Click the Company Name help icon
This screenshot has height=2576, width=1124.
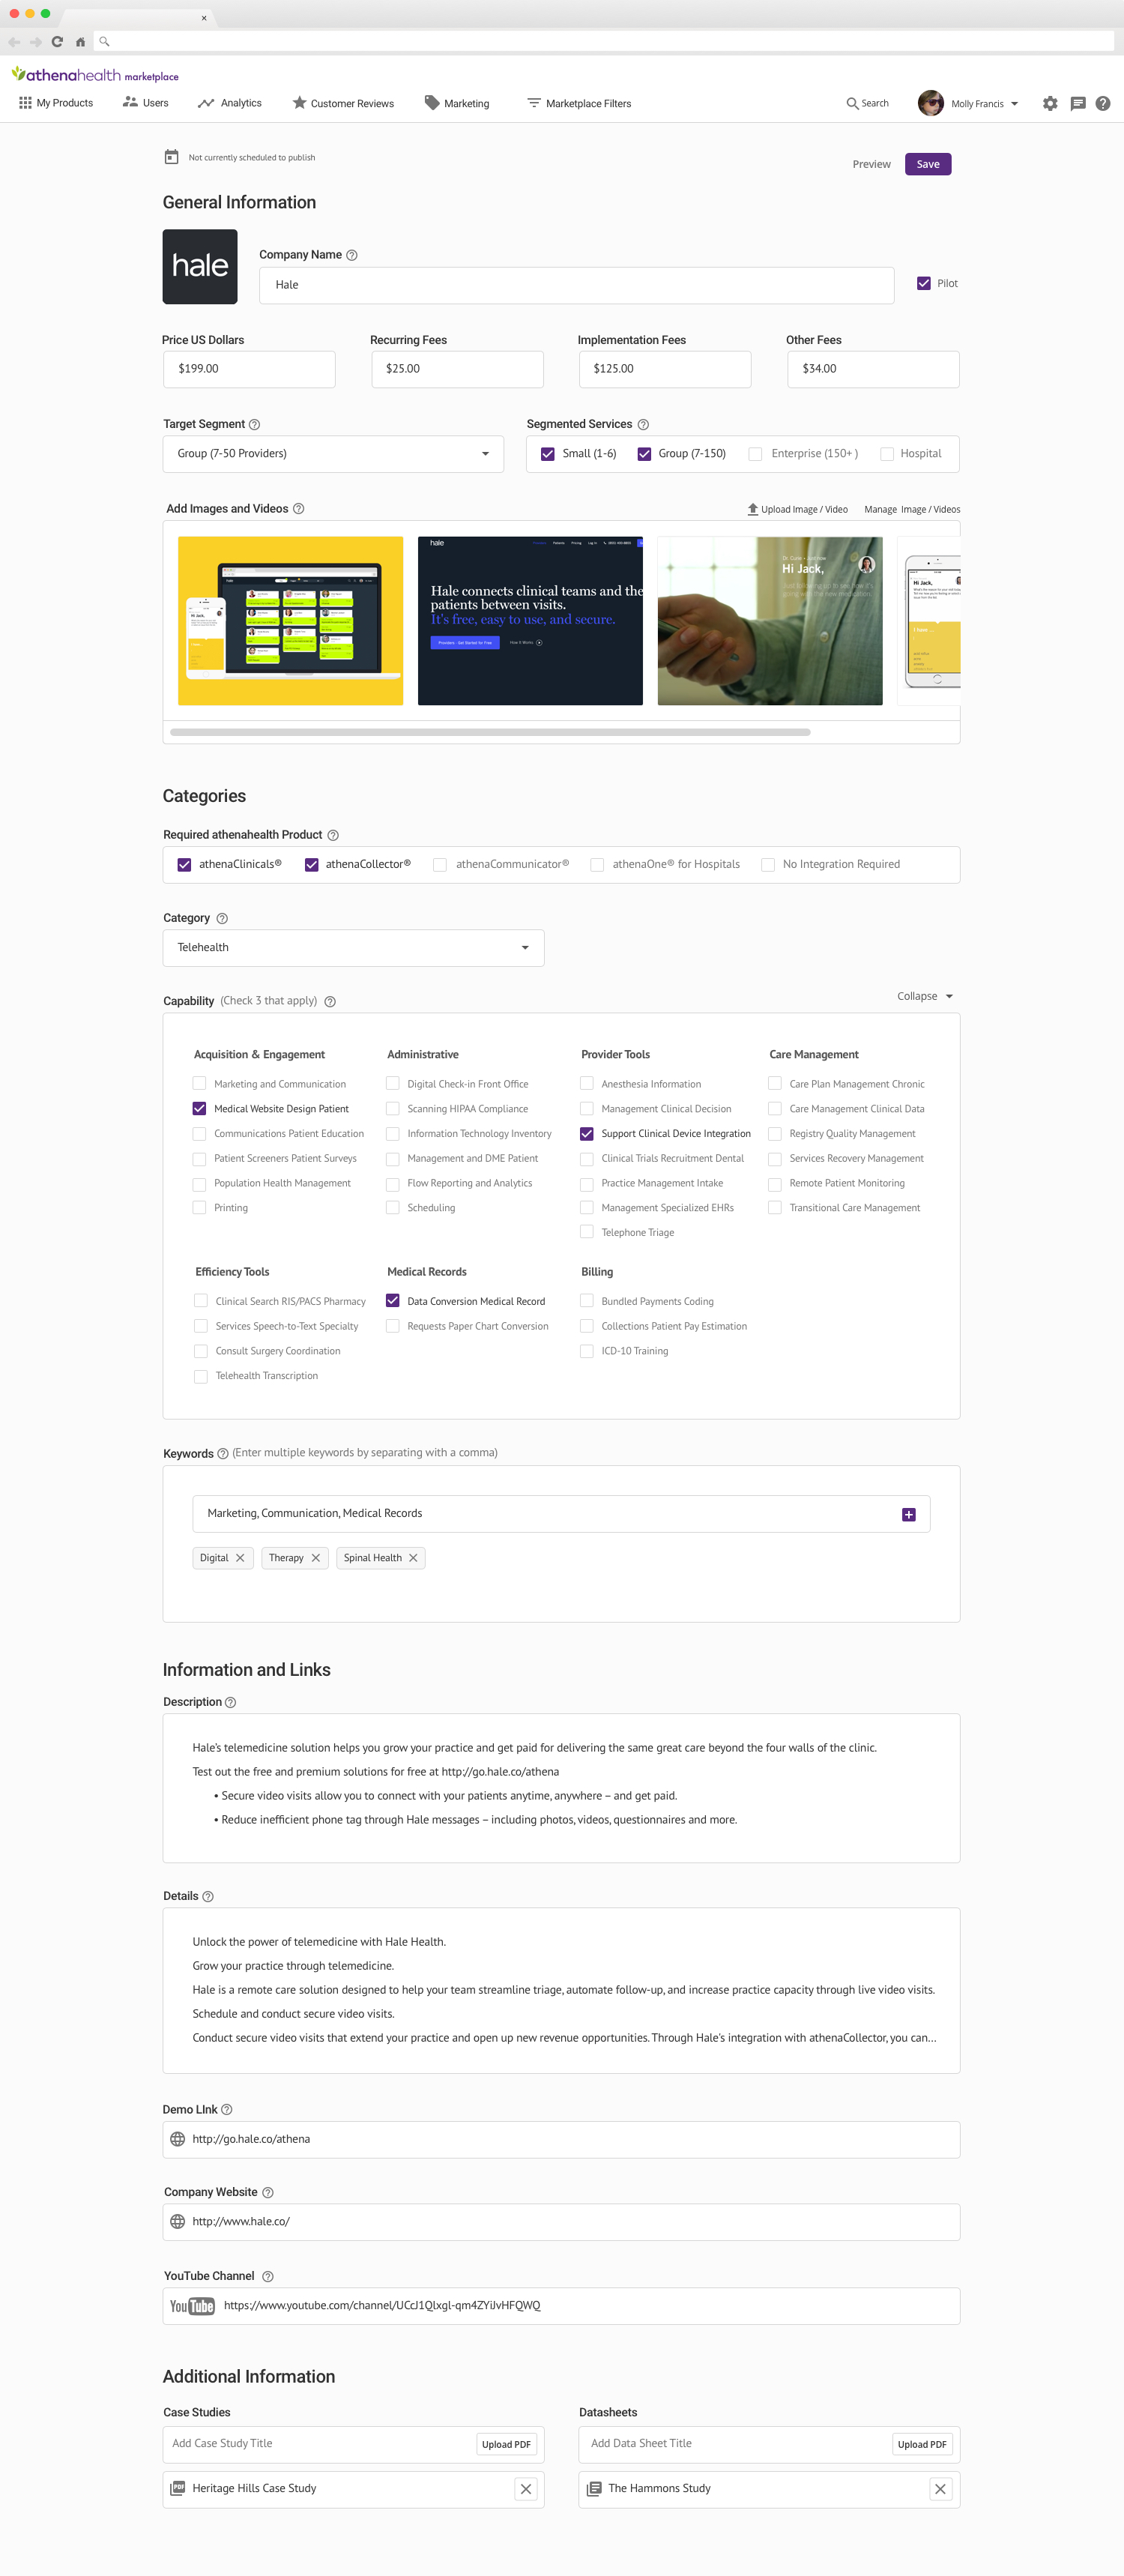[x=352, y=255]
